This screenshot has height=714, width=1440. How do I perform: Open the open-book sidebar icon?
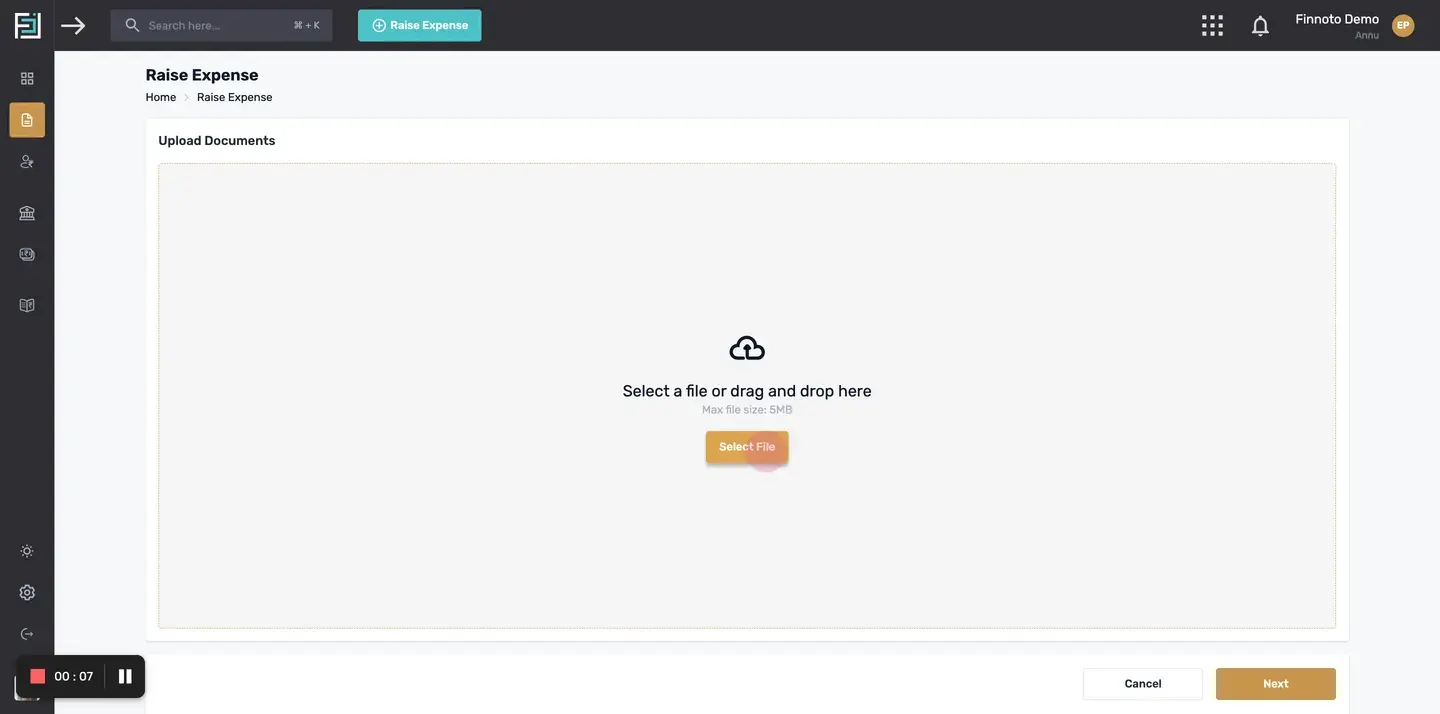pos(27,305)
